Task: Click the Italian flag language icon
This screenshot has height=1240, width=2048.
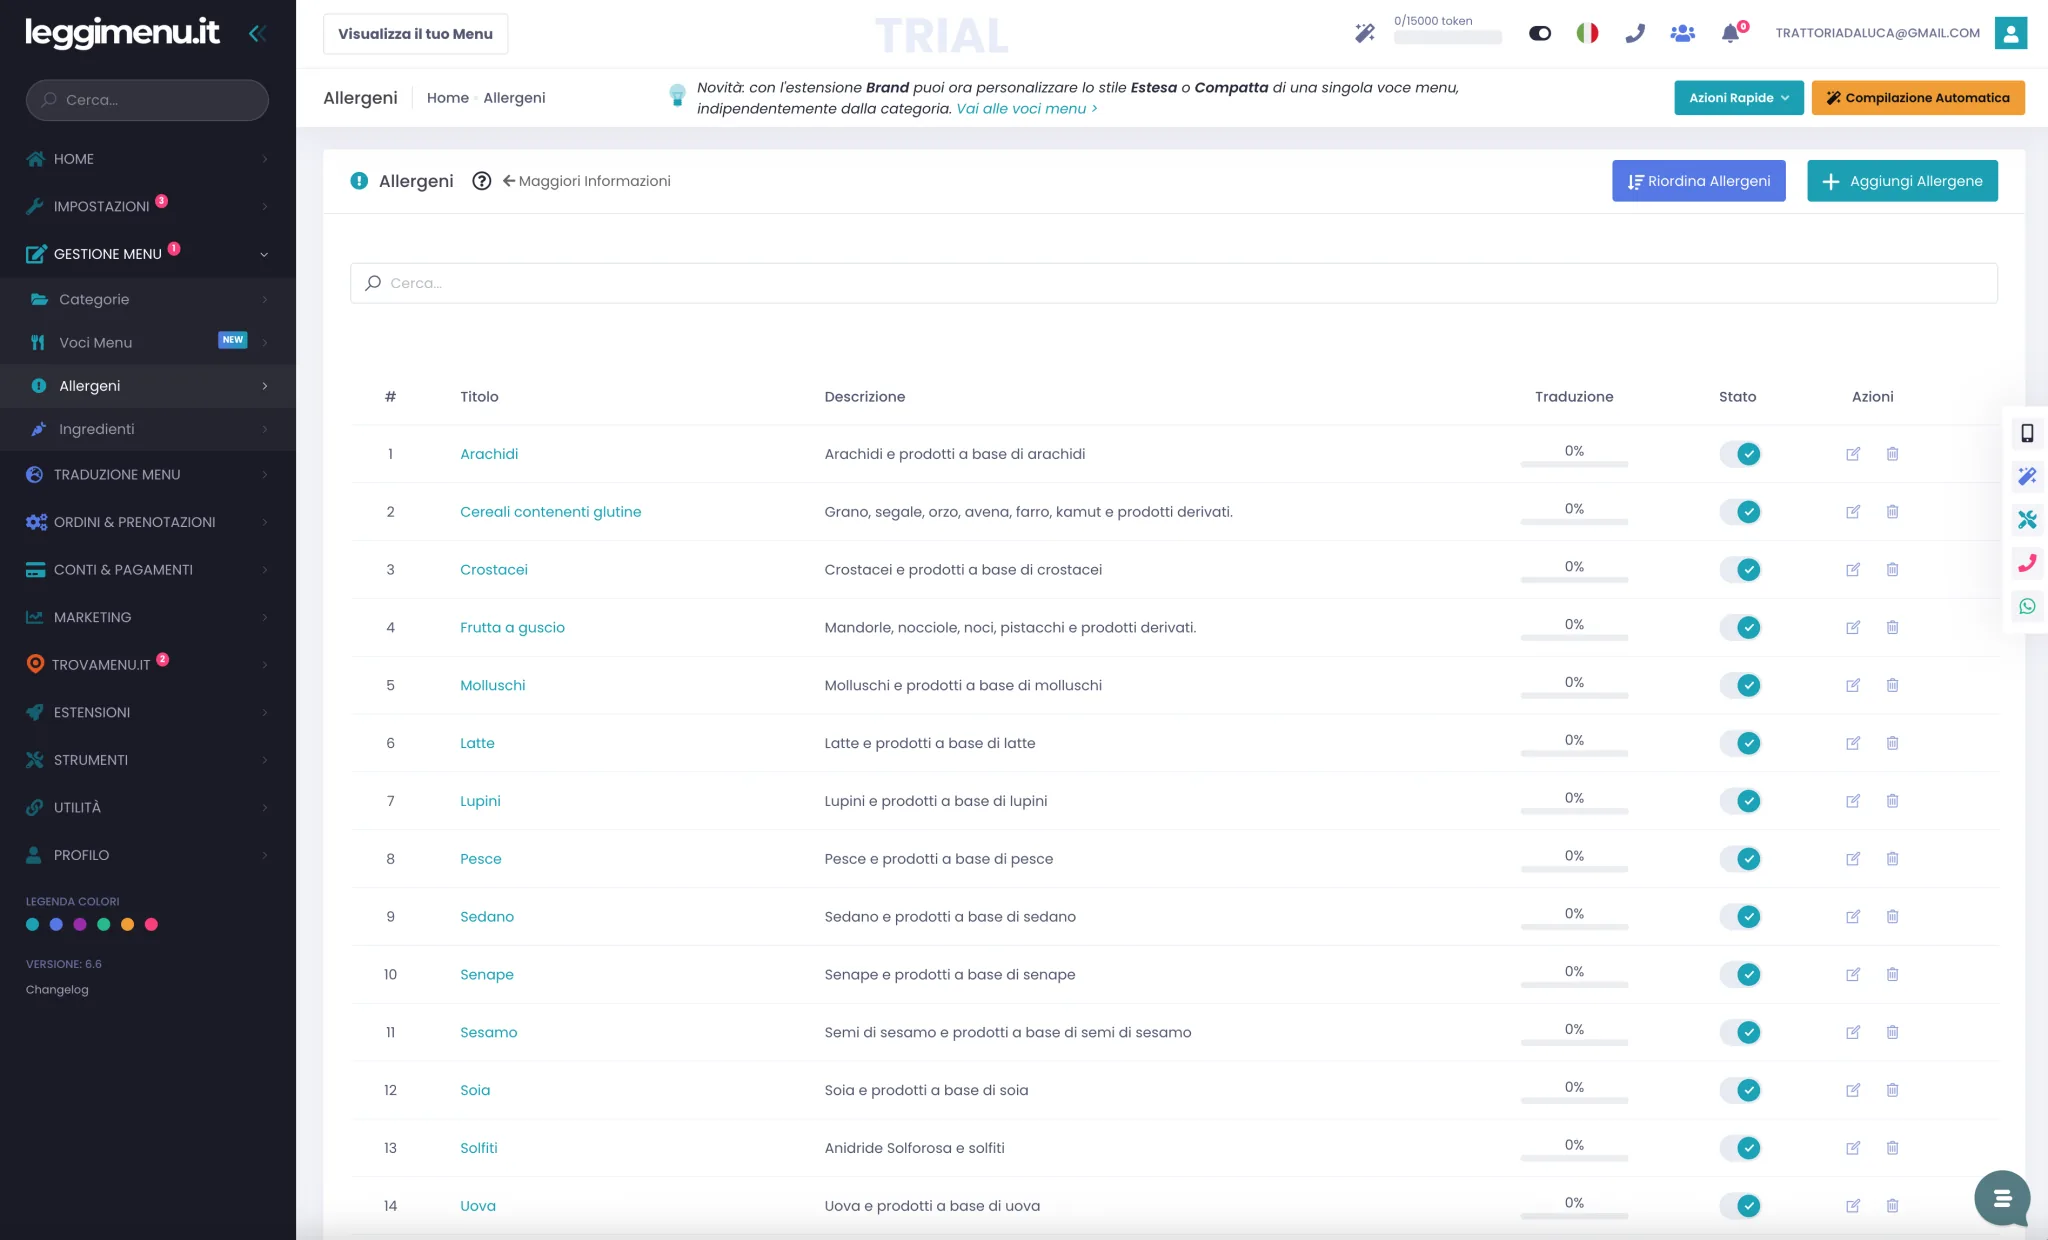Action: tap(1587, 33)
